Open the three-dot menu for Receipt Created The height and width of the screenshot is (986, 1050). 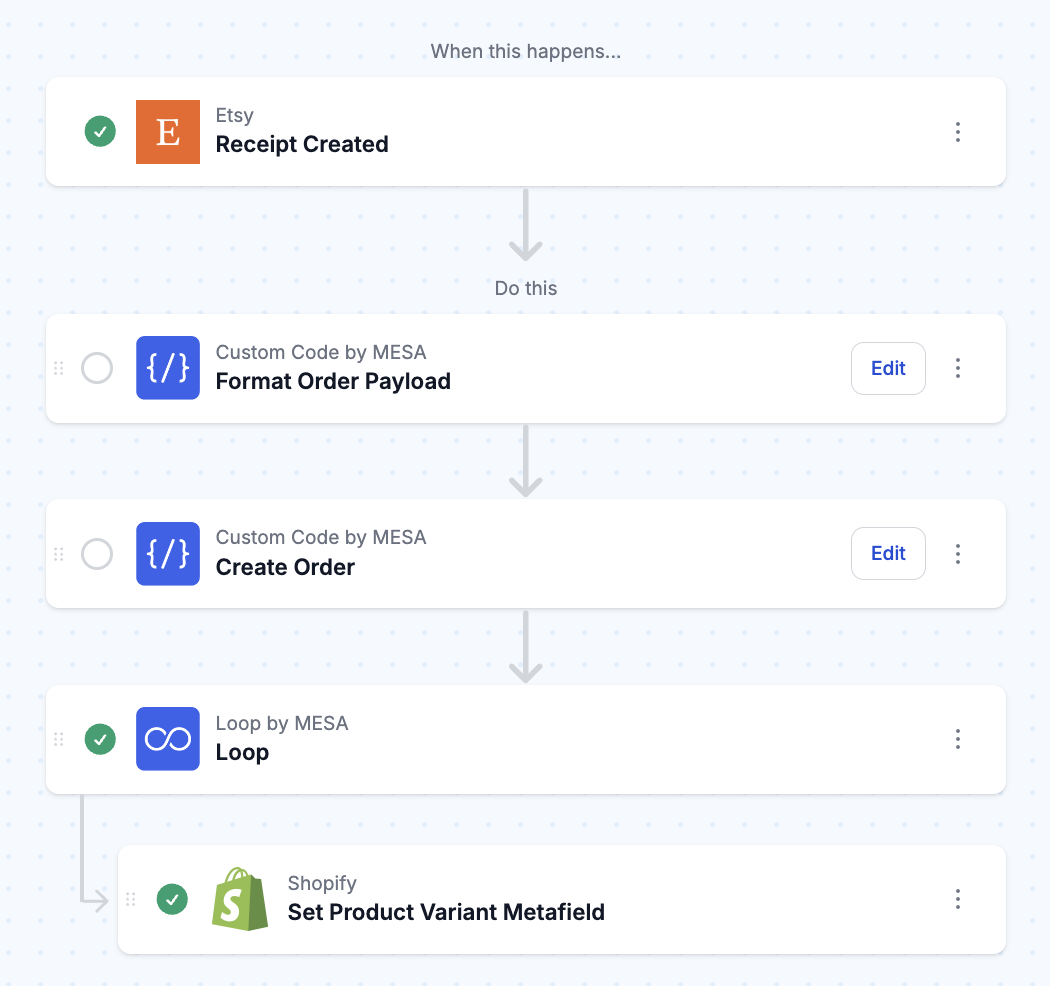point(958,132)
